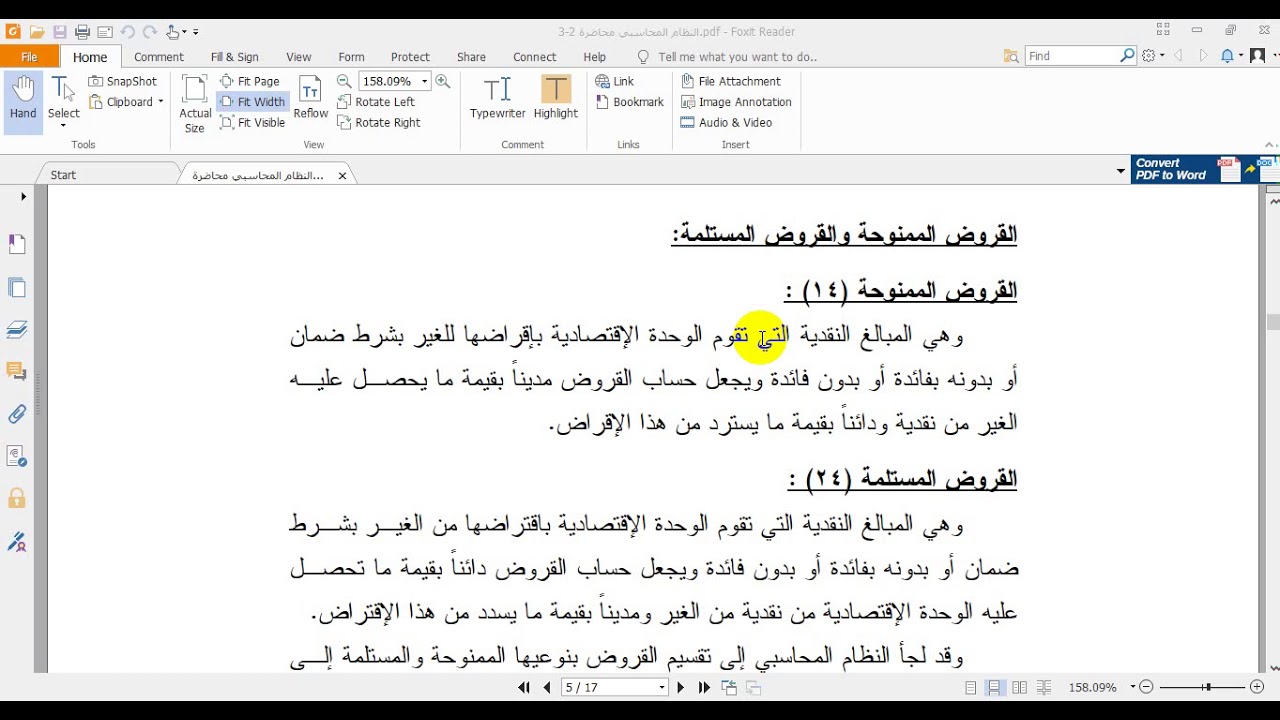Select the Hand tool
Image resolution: width=1280 pixels, height=720 pixels.
click(23, 99)
